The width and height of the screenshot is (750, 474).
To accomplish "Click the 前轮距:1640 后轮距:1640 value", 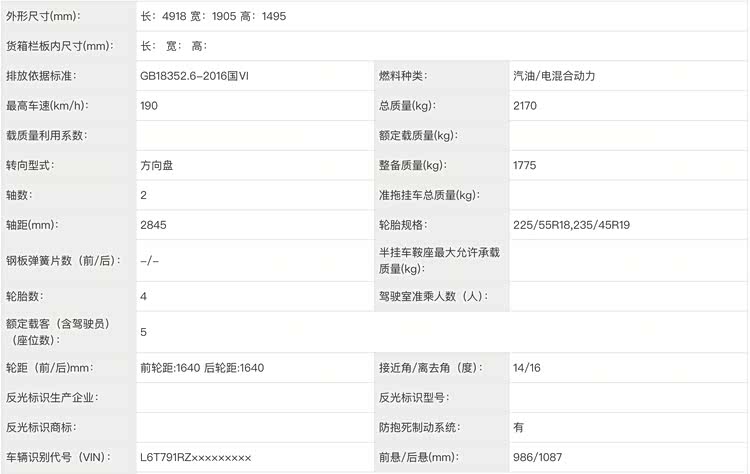I will coord(202,368).
